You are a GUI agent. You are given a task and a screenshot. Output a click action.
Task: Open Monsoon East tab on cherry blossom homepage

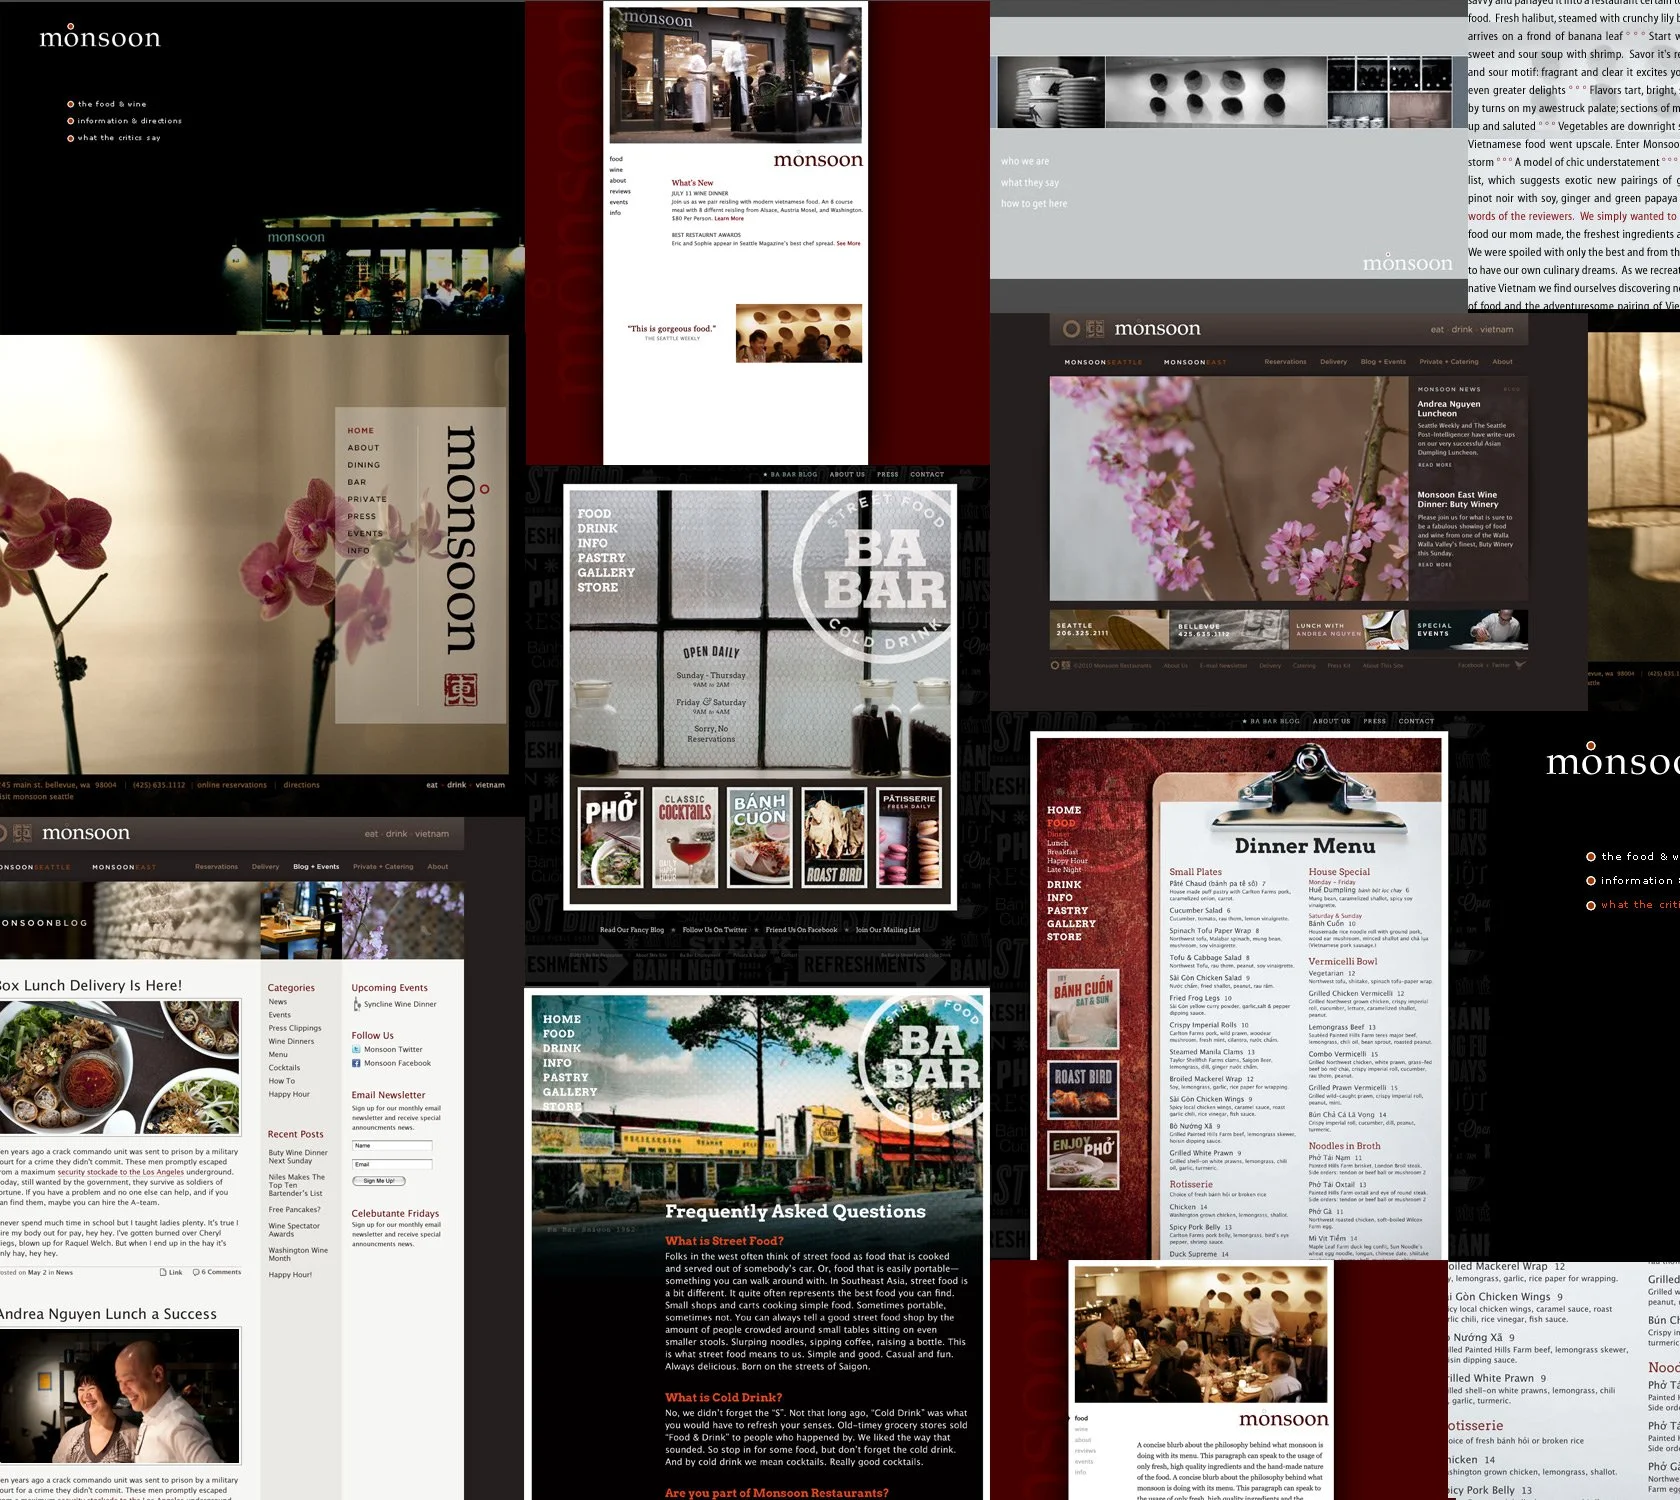click(1195, 362)
